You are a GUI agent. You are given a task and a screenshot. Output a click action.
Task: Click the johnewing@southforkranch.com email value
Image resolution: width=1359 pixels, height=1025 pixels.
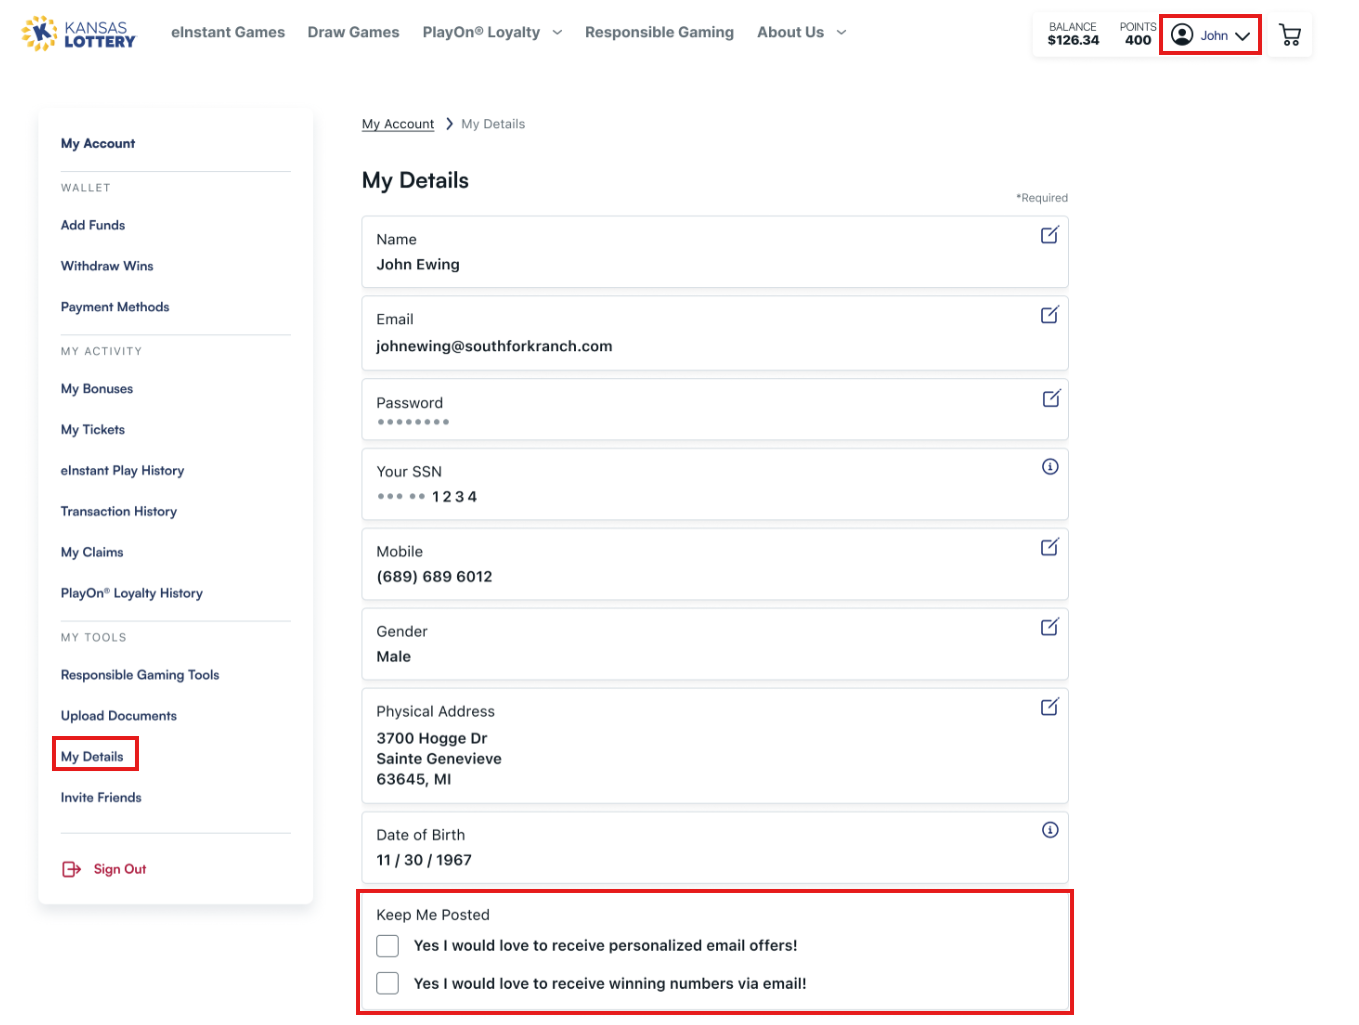[494, 346]
